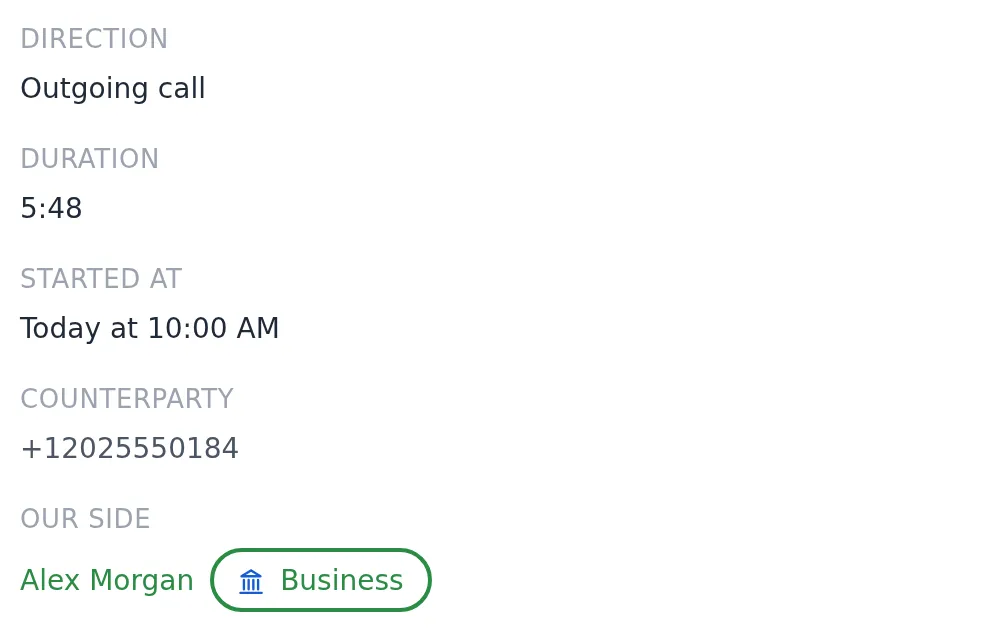Click the OUR SIDE field label
Screen dimensions: 1004x632
(85, 519)
